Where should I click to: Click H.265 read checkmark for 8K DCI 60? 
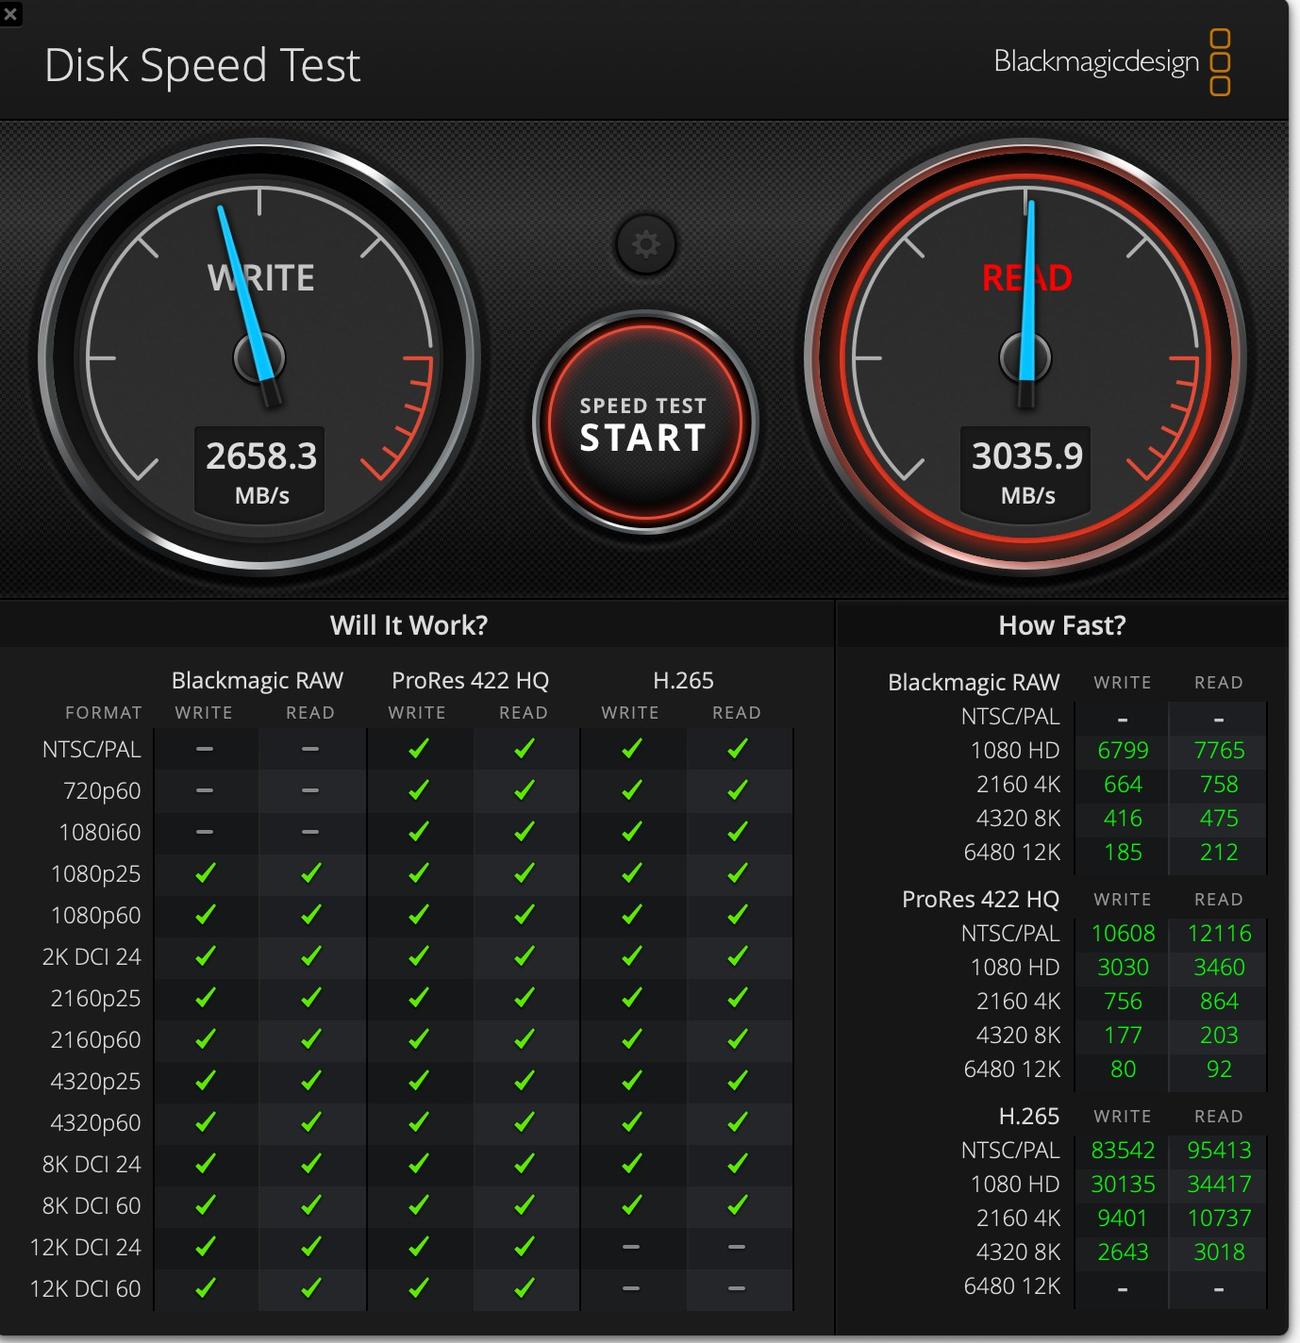[737, 1205]
